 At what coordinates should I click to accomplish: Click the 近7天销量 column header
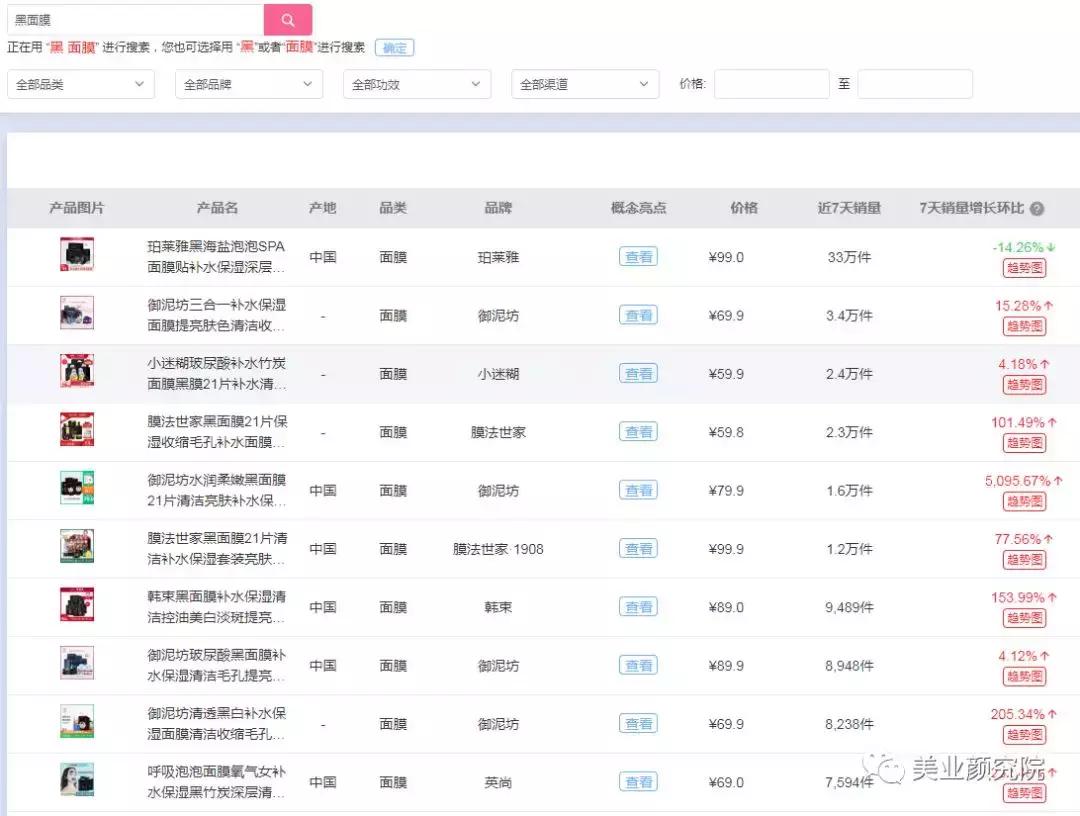click(849, 208)
